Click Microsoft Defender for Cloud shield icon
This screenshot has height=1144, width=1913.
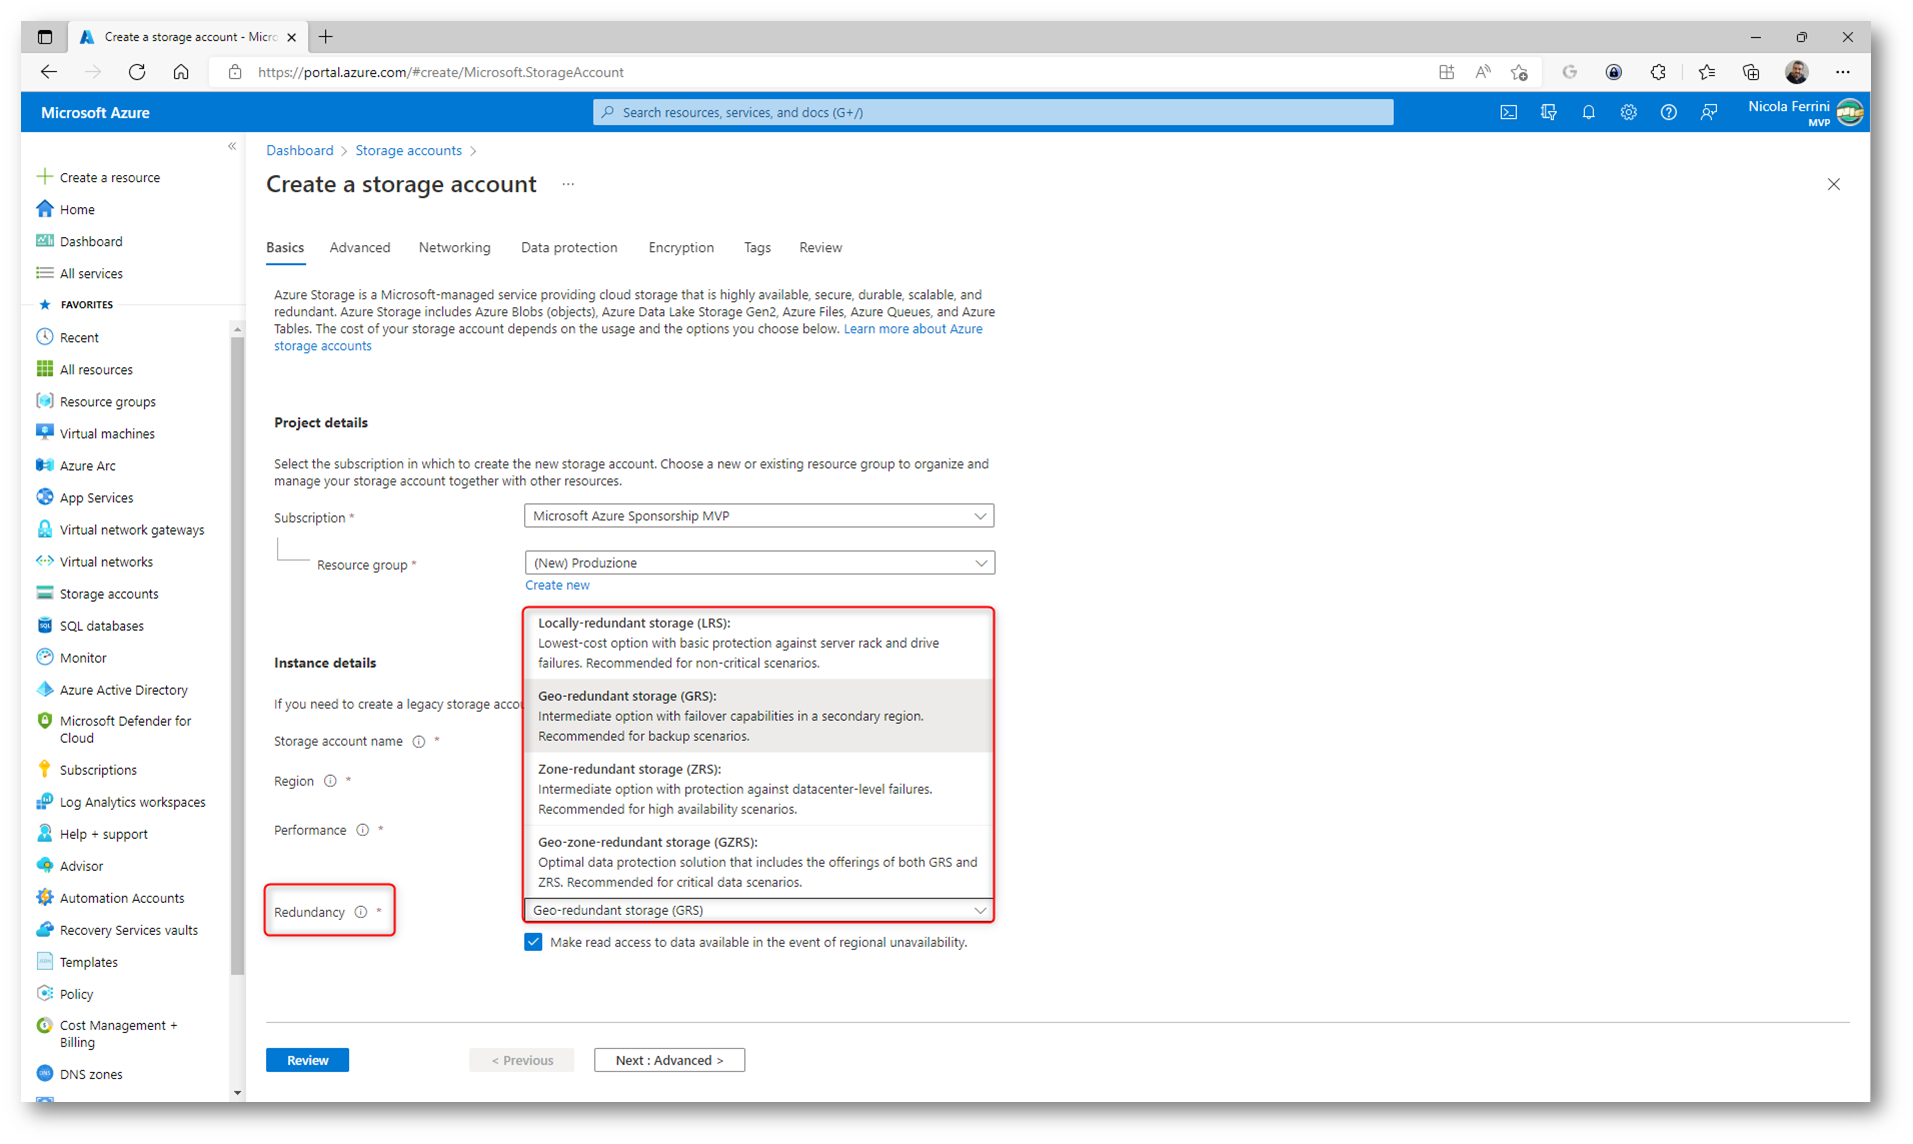(44, 720)
